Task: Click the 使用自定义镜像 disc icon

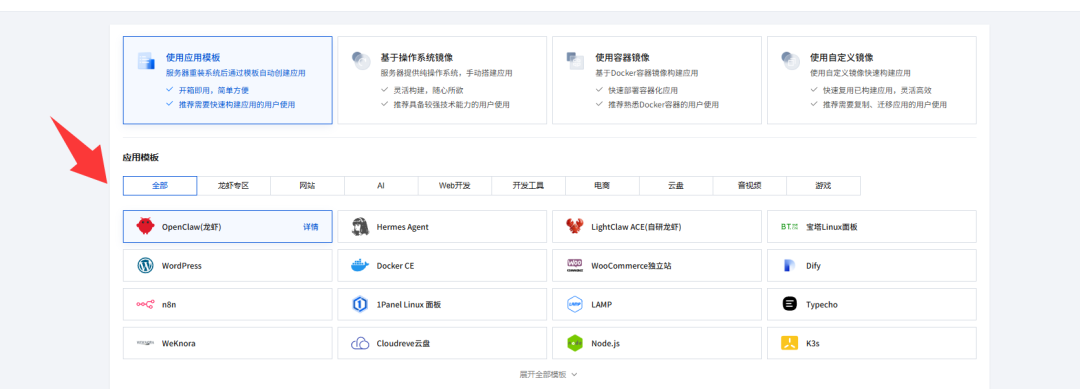Action: tap(790, 61)
